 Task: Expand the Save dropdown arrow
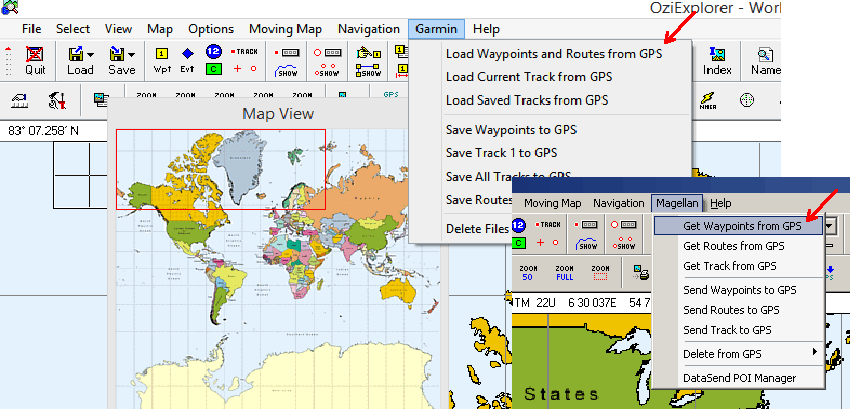click(x=131, y=54)
